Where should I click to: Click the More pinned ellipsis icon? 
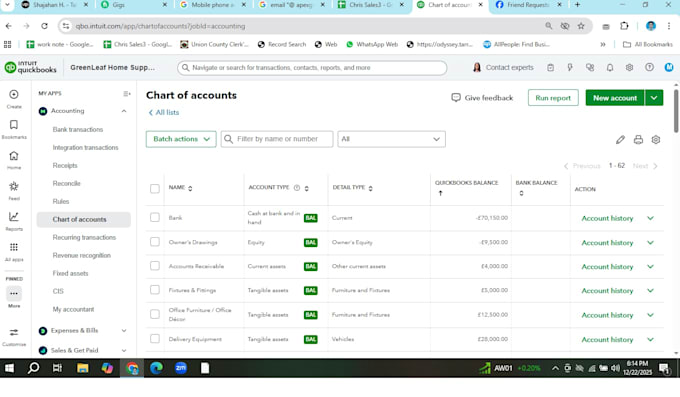(x=14, y=294)
